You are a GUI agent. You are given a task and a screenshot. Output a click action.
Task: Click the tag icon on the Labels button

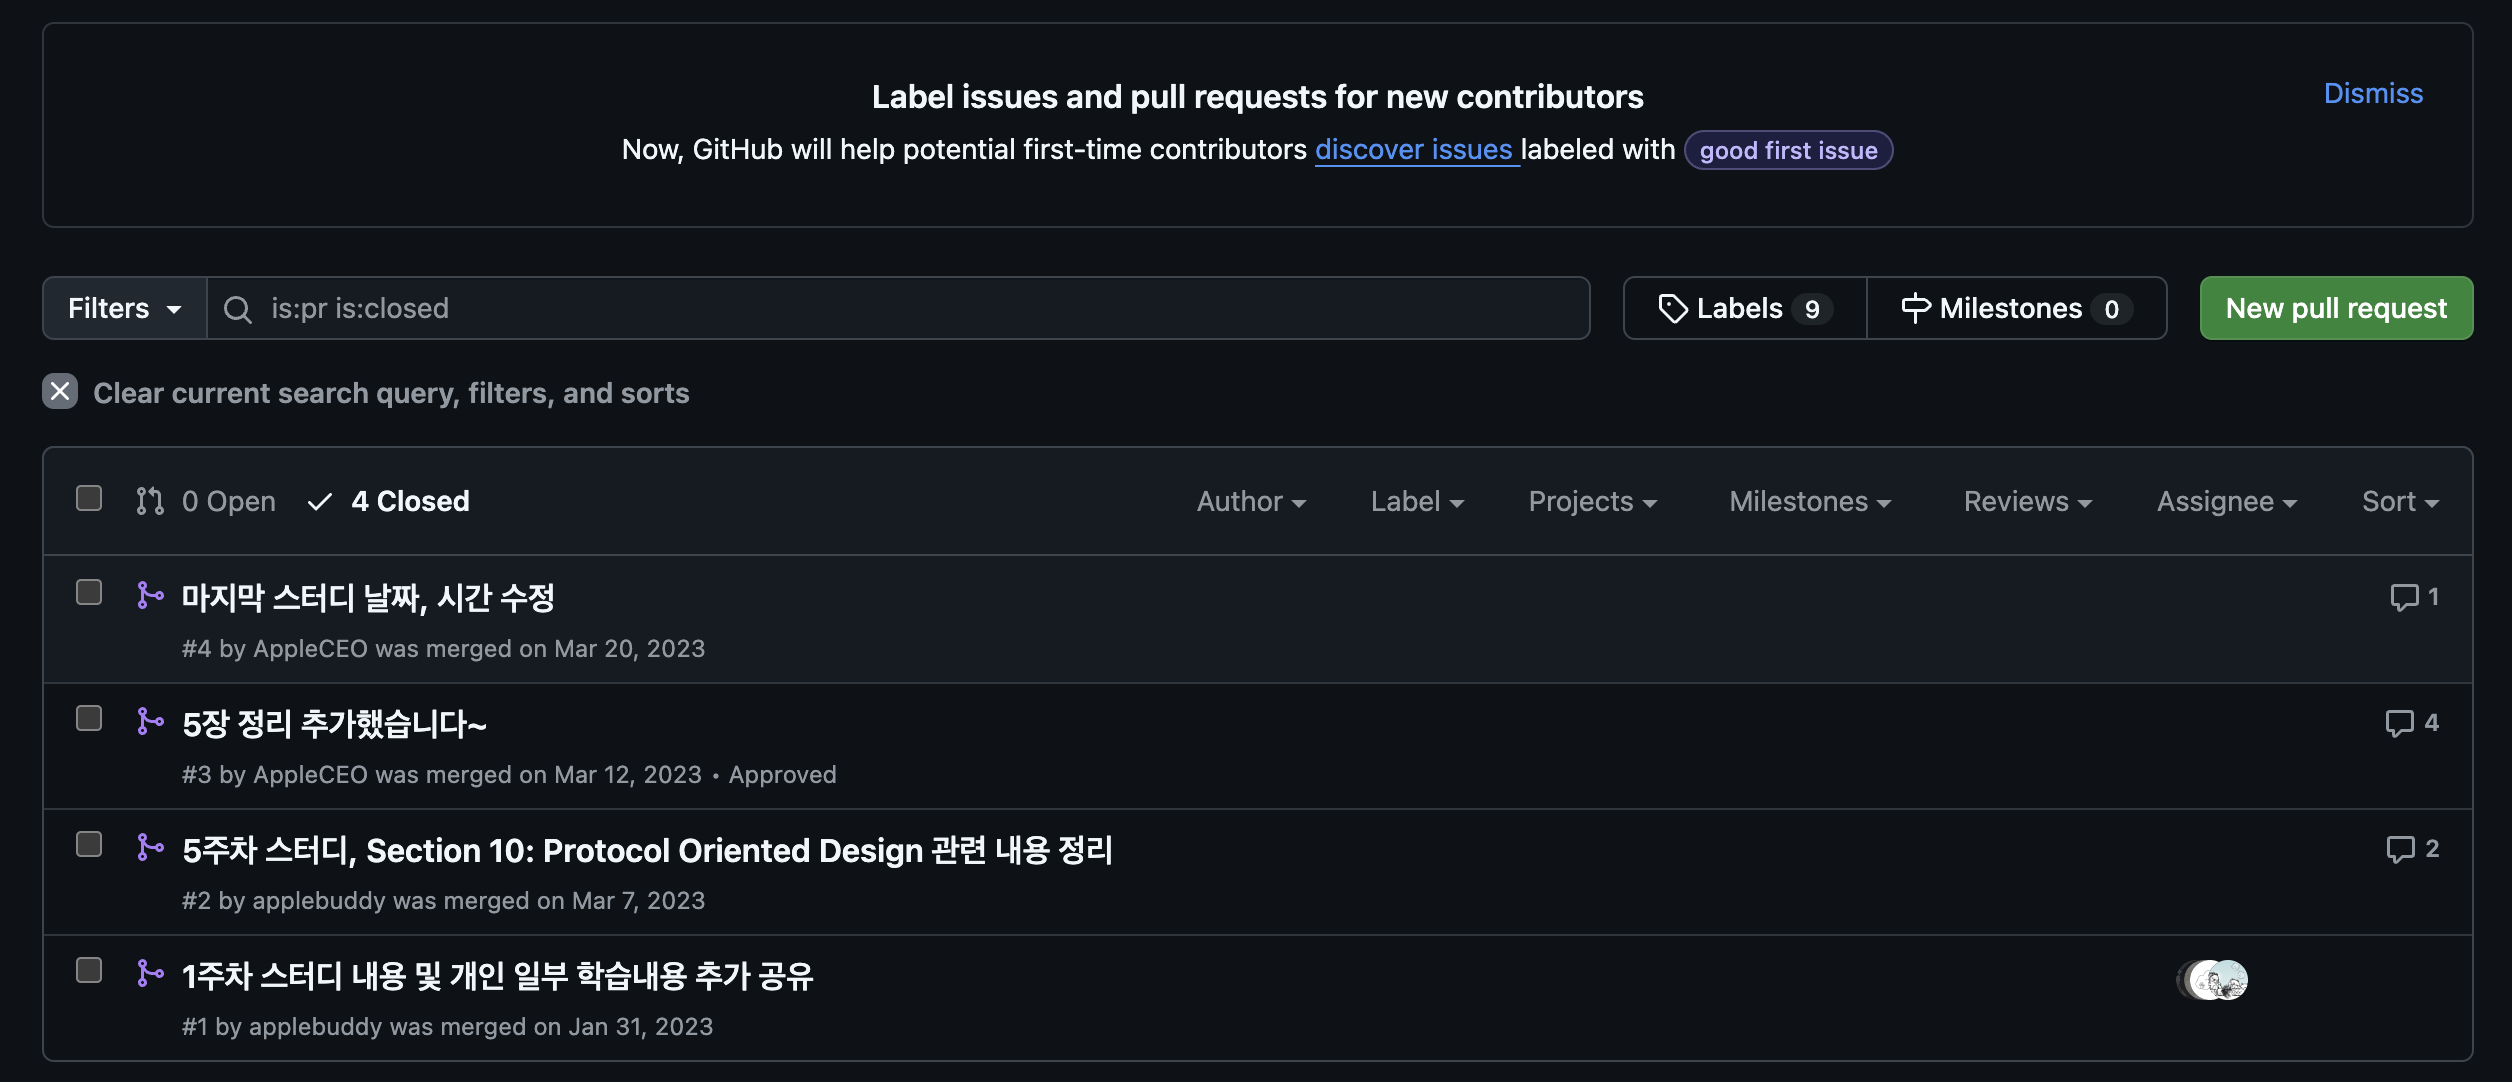coord(1672,309)
